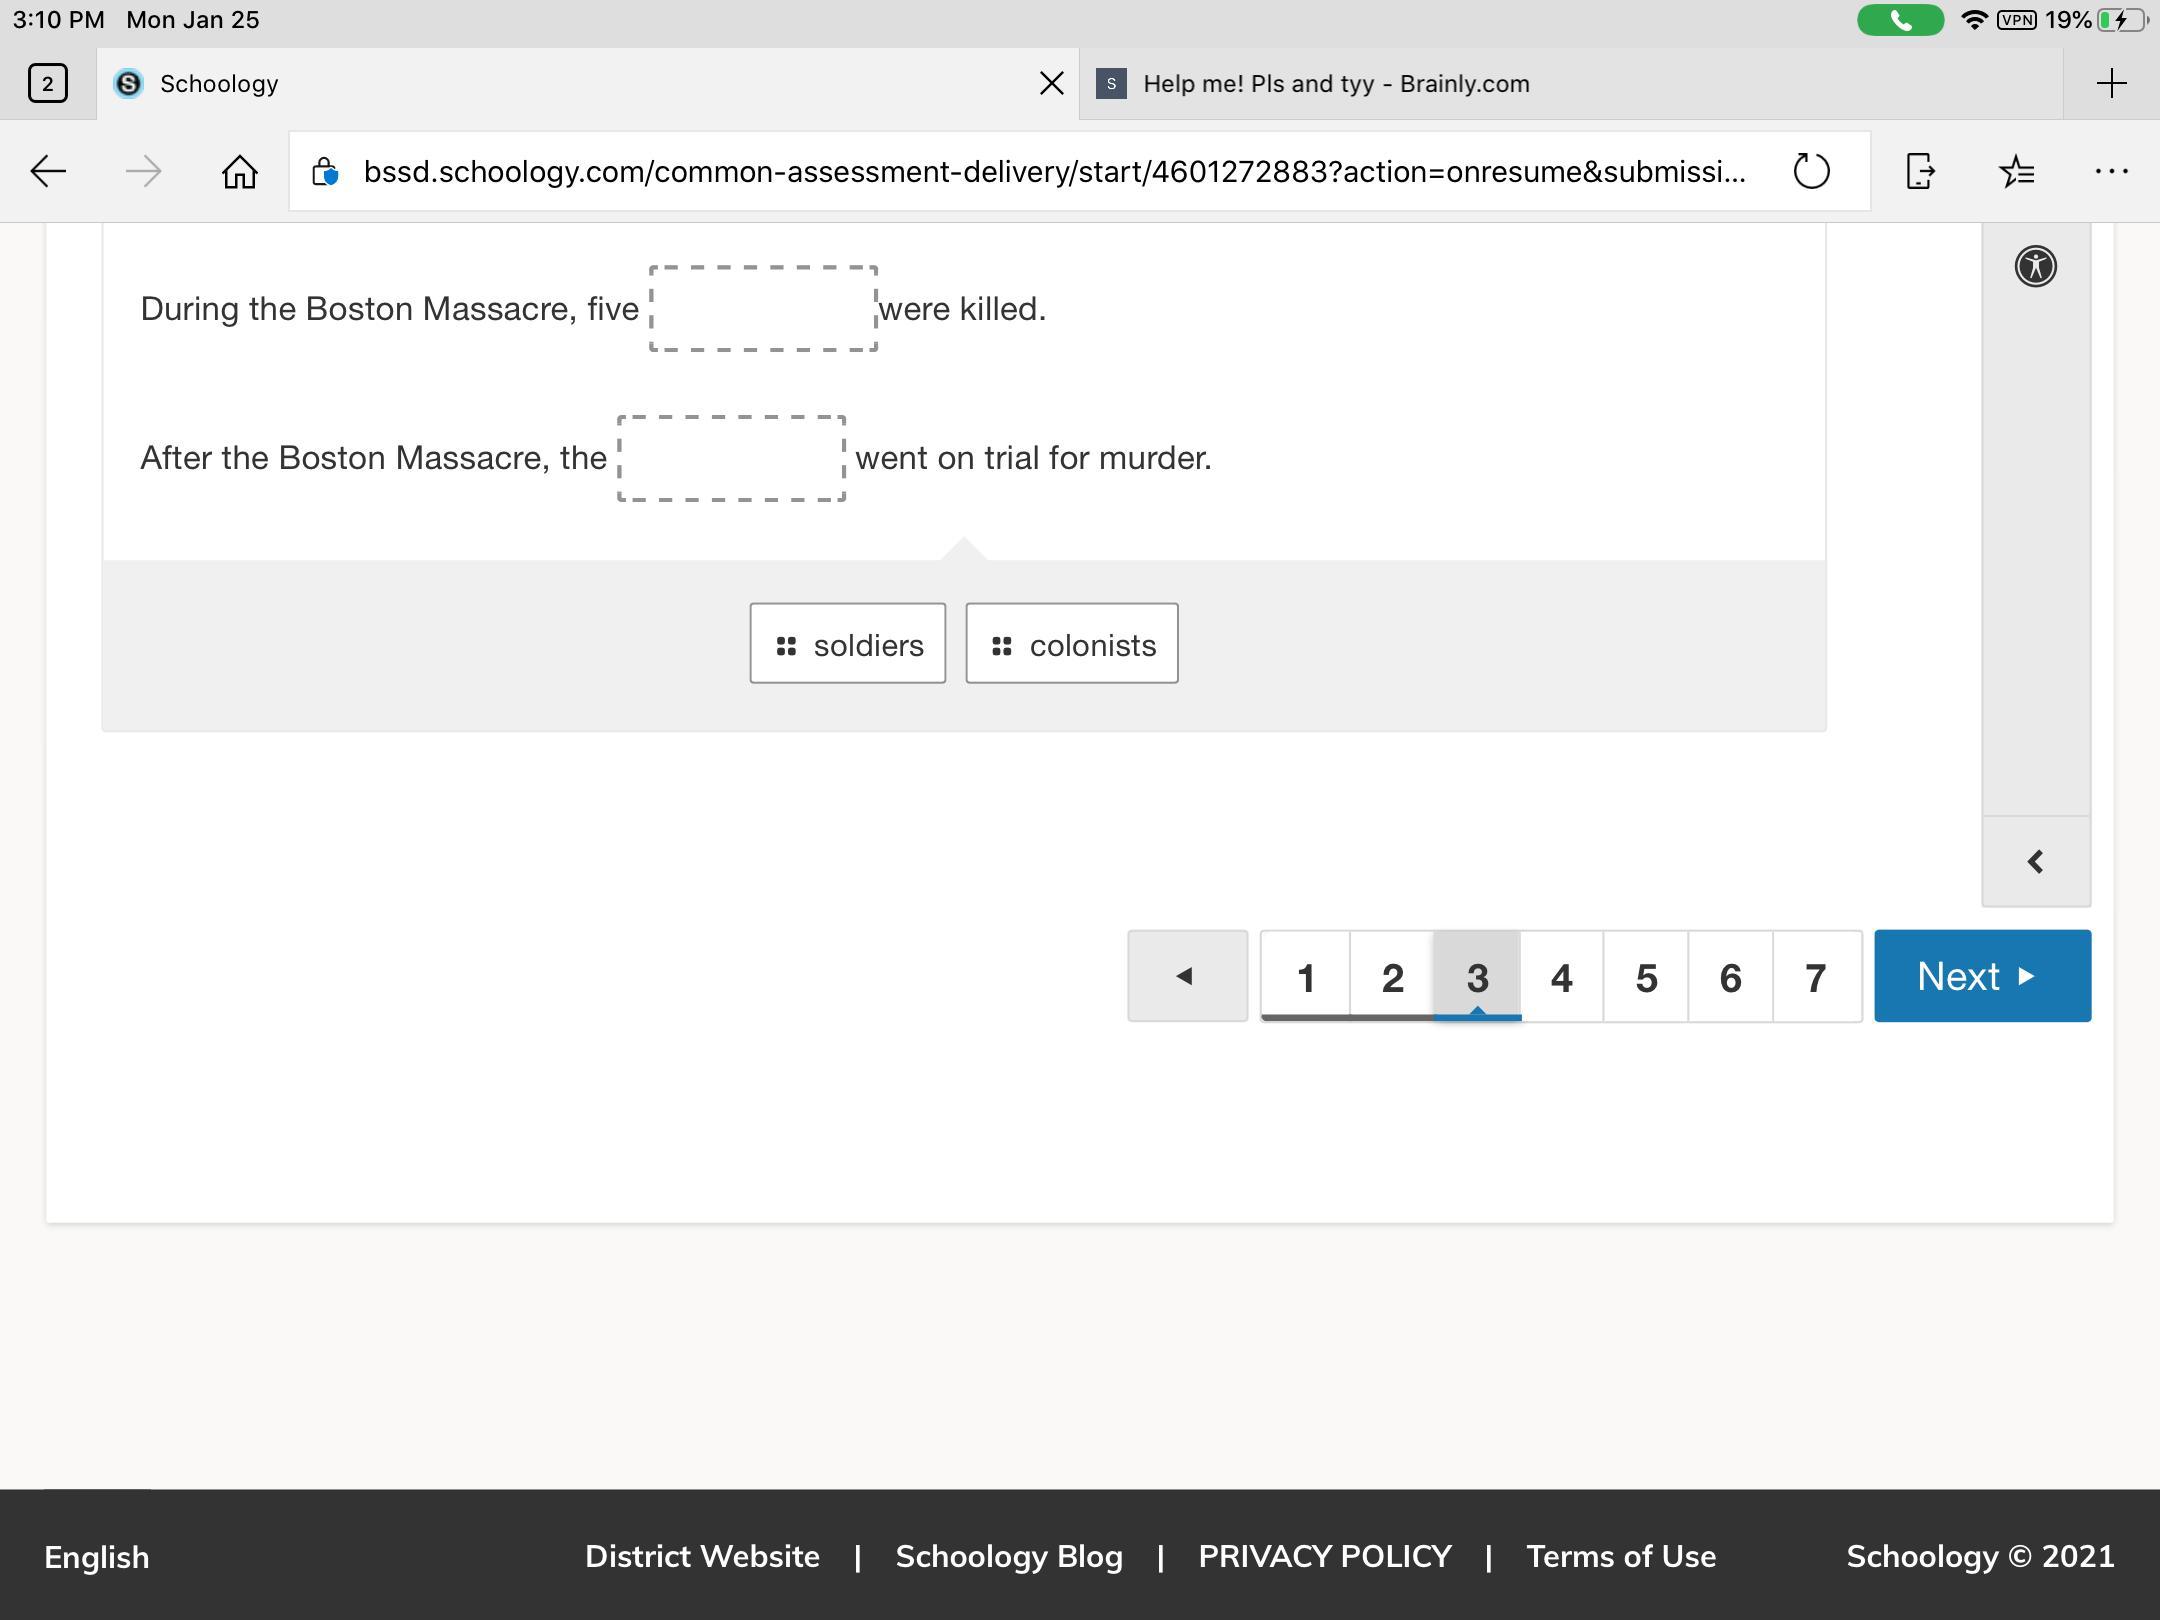Viewport: 2160px width, 1620px height.
Task: Open the share page icon
Action: point(1920,172)
